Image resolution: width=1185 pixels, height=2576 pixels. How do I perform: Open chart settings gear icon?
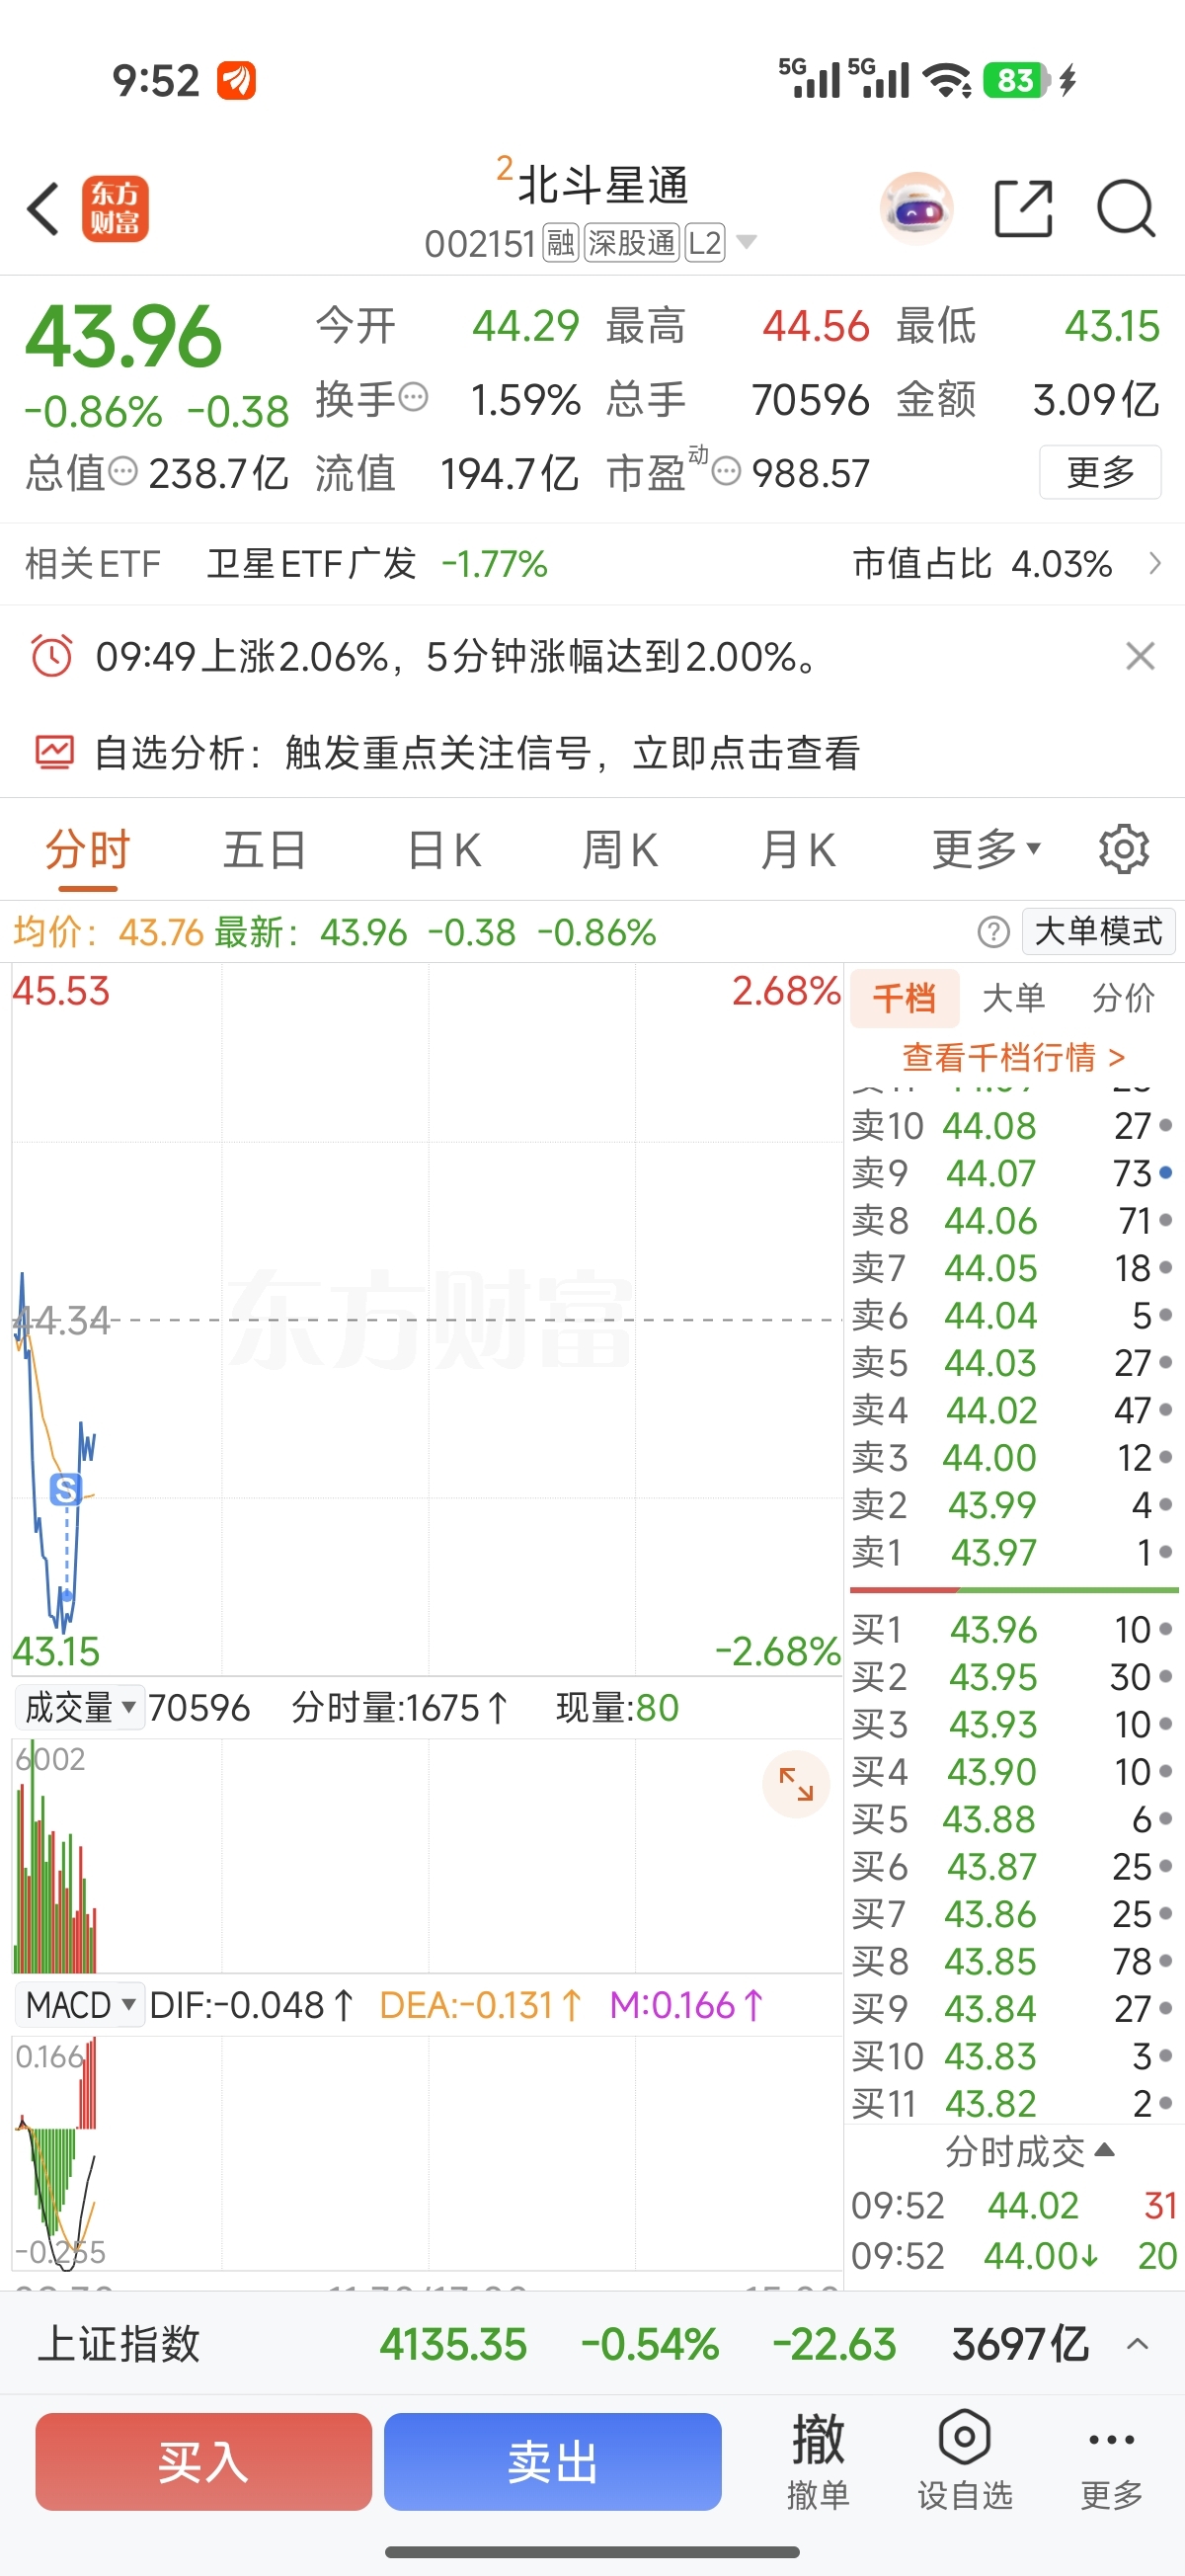[x=1123, y=850]
